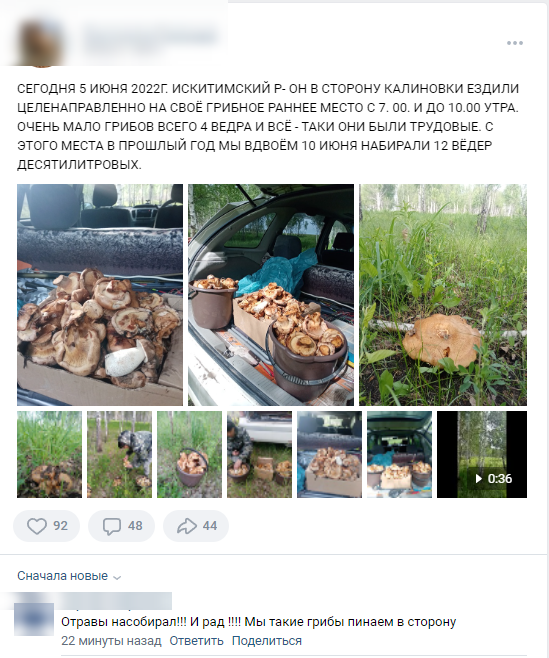Open the post author's avatar
This screenshot has width=549, height=658.
tap(41, 44)
